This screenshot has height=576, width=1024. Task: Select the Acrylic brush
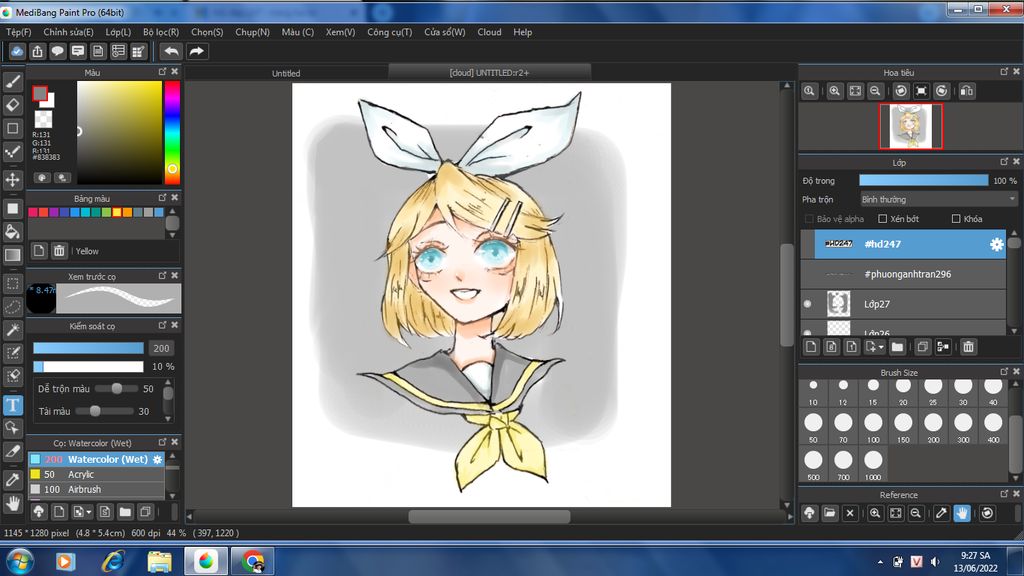tap(96, 474)
